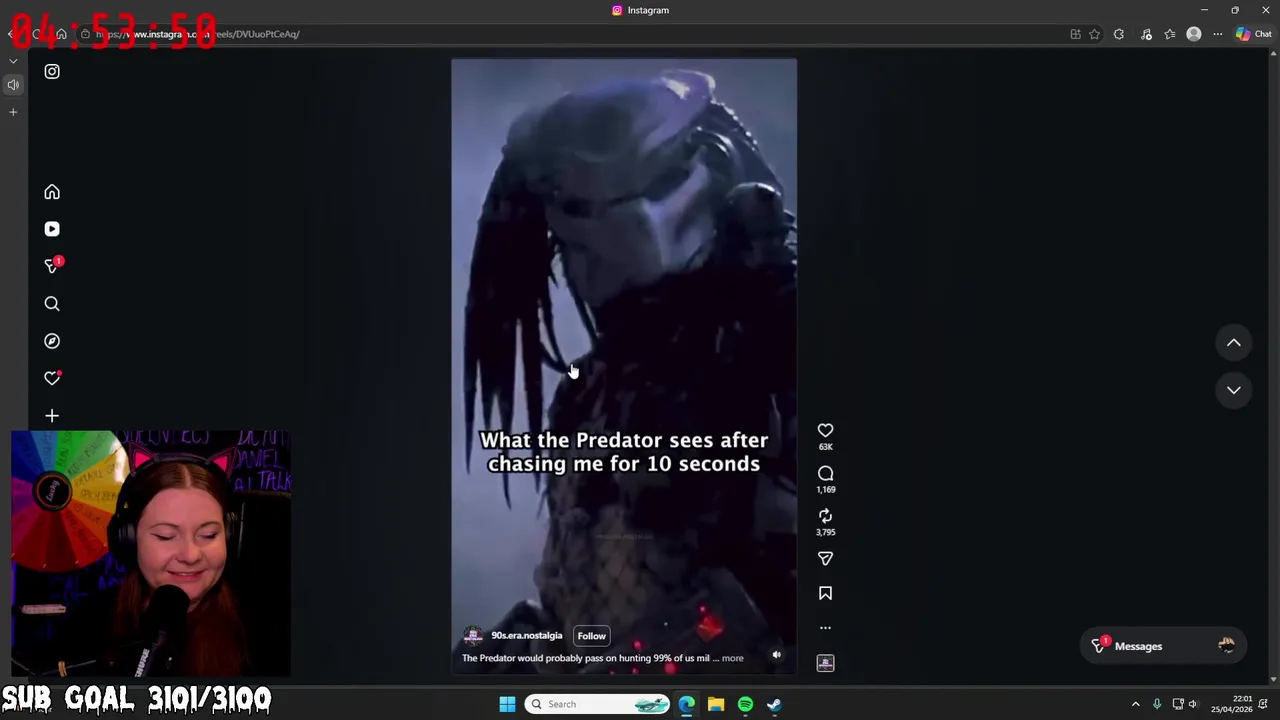Open comments on the reel

pos(825,474)
